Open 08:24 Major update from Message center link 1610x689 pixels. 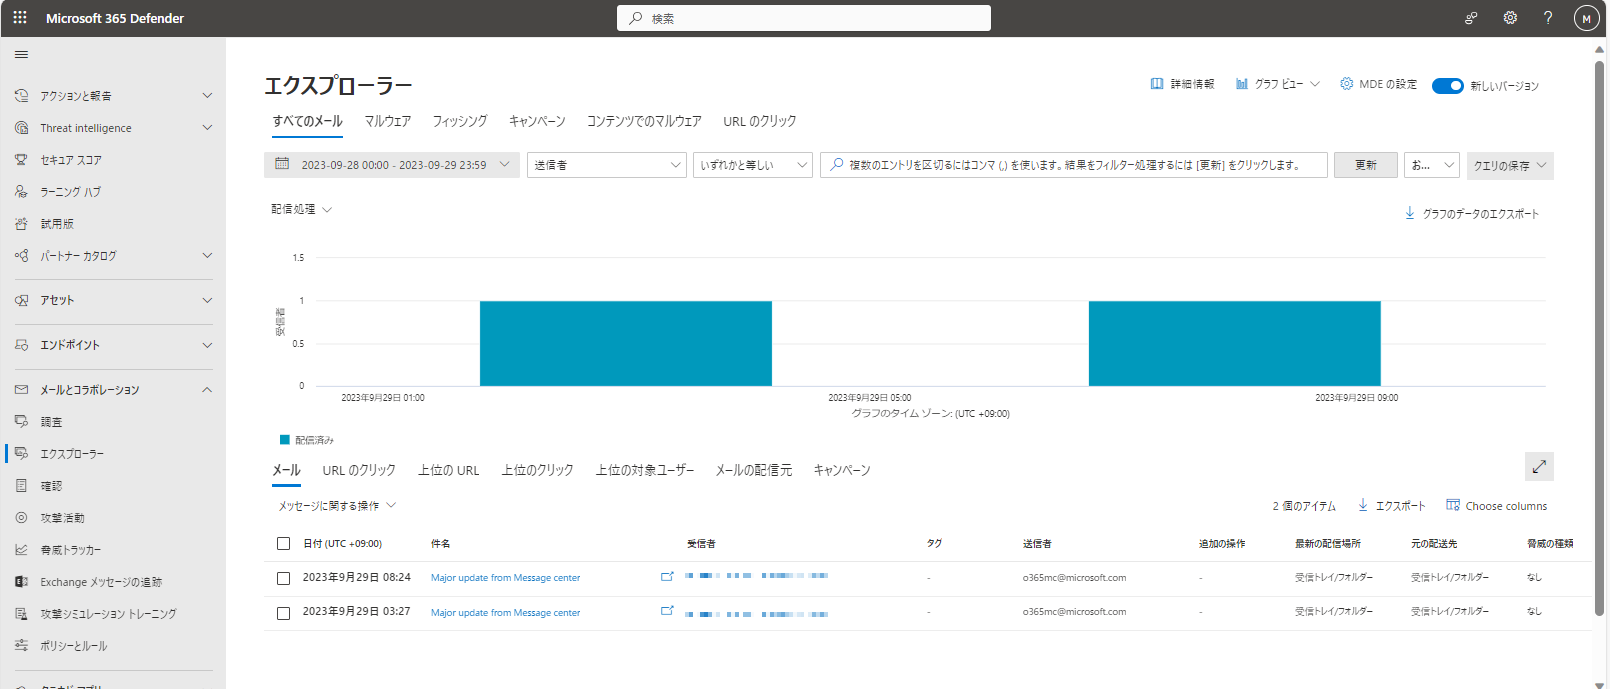(x=505, y=578)
